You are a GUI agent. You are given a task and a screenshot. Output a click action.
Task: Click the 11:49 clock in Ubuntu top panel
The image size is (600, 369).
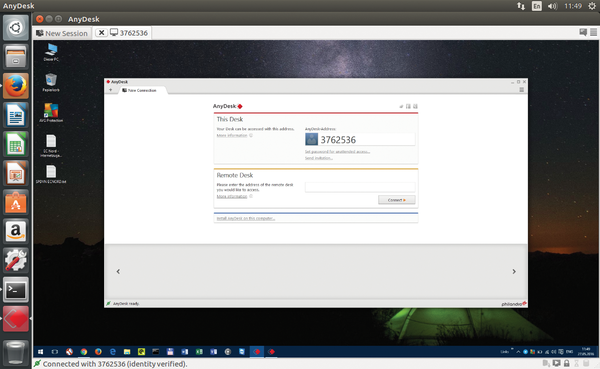pyautogui.click(x=573, y=6)
